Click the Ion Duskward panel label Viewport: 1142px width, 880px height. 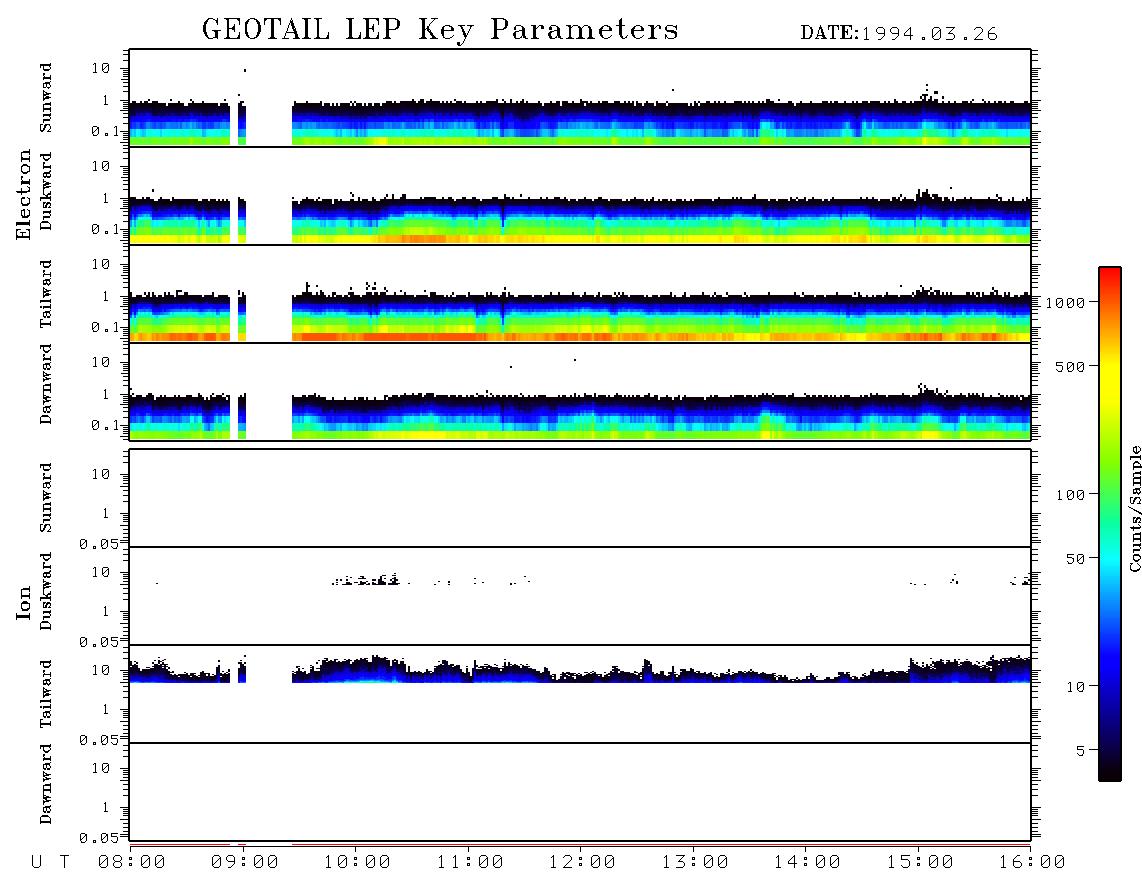pos(46,591)
